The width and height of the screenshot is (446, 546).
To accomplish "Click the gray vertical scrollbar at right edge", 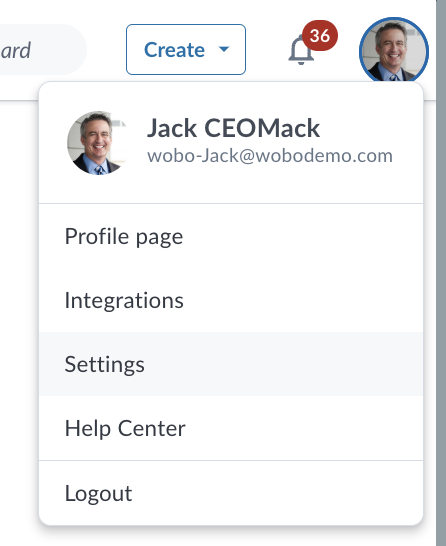I will [x=441, y=273].
